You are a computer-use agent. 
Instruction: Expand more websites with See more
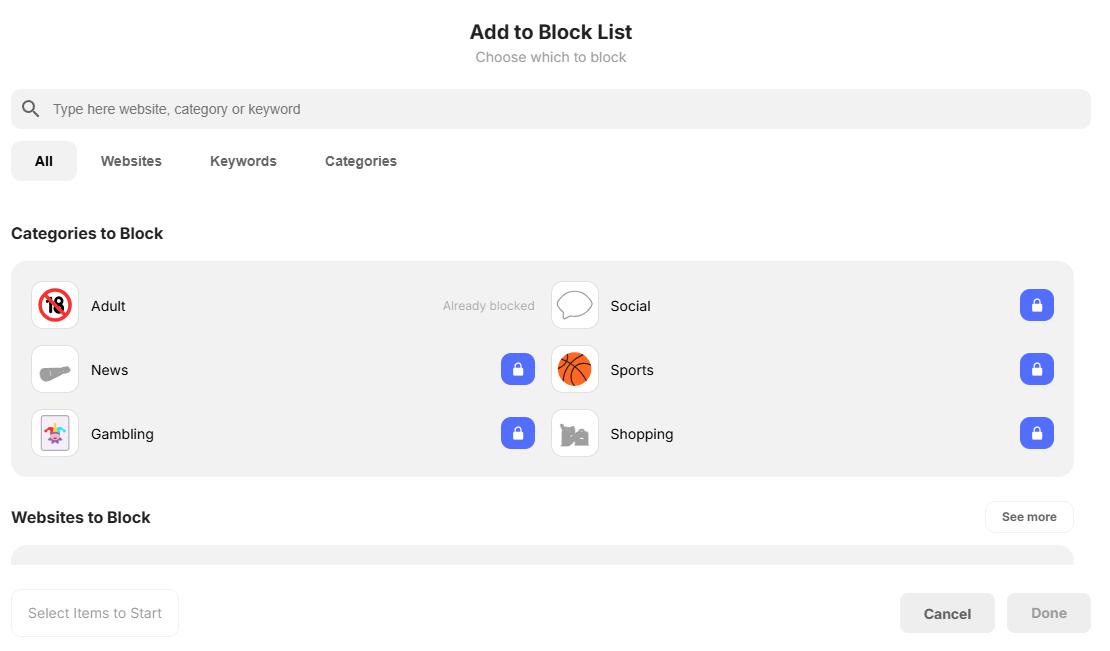(x=1029, y=517)
